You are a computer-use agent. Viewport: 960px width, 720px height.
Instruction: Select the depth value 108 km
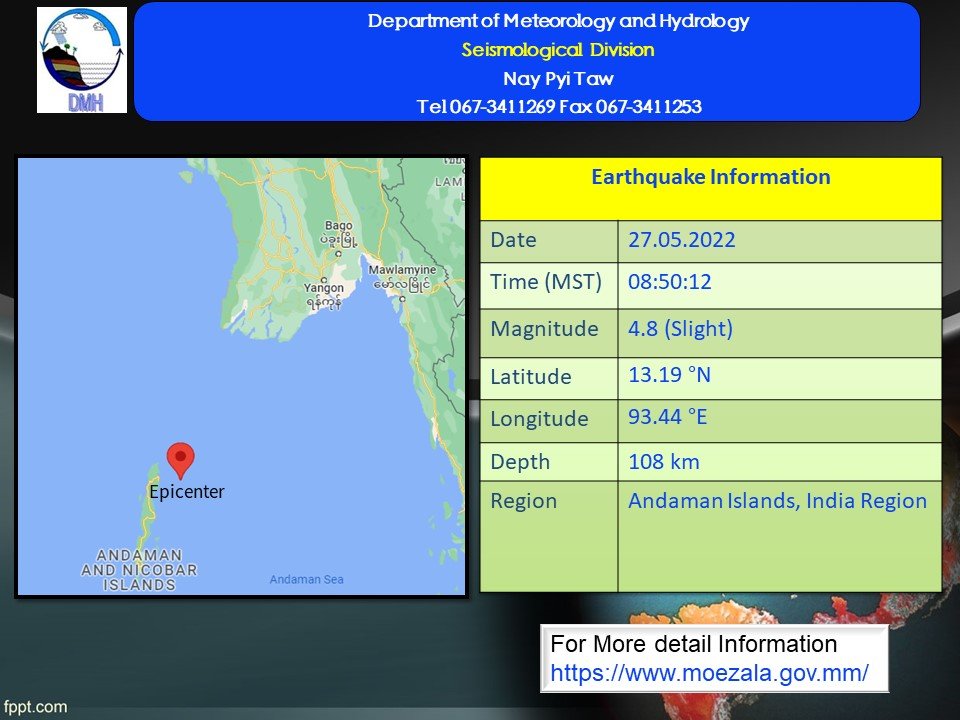coord(663,461)
